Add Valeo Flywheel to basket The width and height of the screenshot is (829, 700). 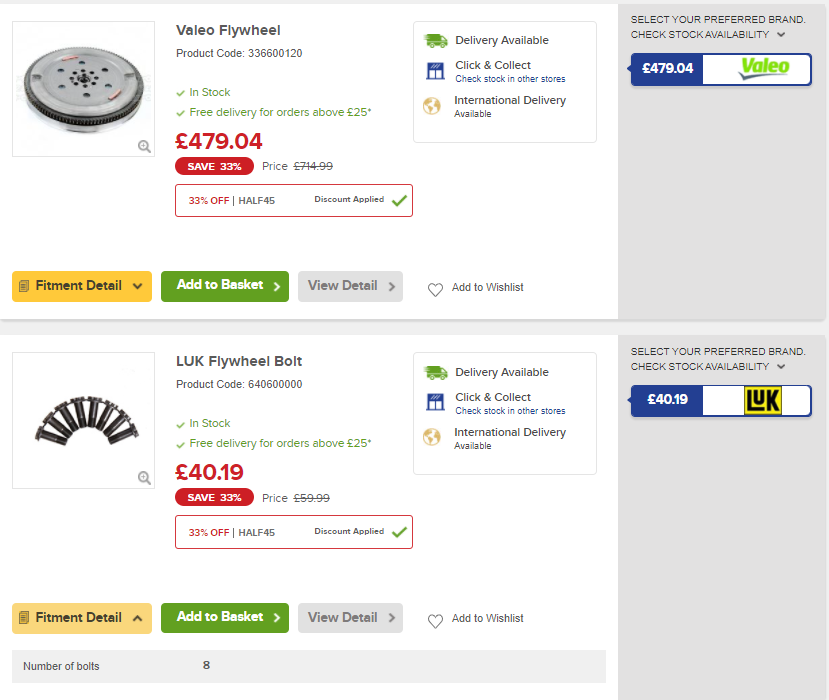tap(224, 286)
